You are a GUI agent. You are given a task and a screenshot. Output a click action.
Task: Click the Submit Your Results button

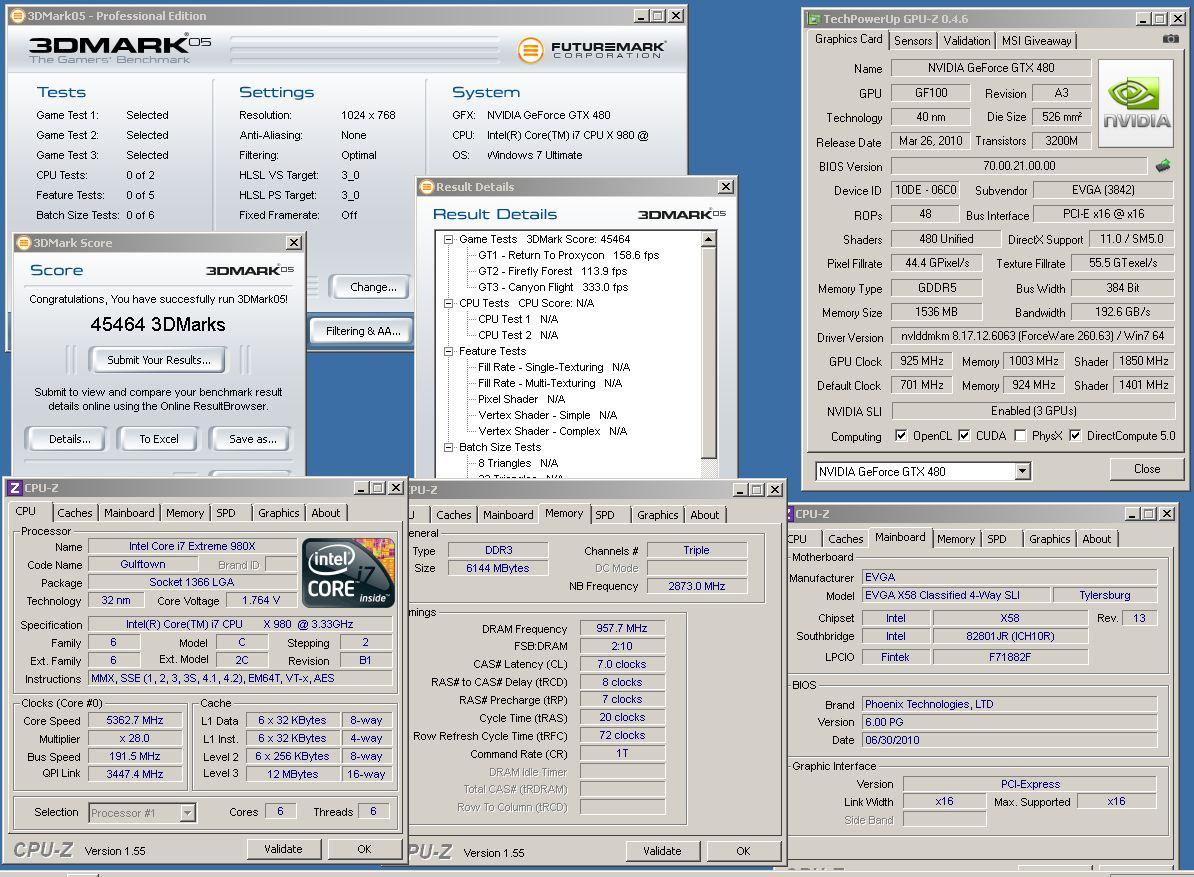(x=158, y=360)
